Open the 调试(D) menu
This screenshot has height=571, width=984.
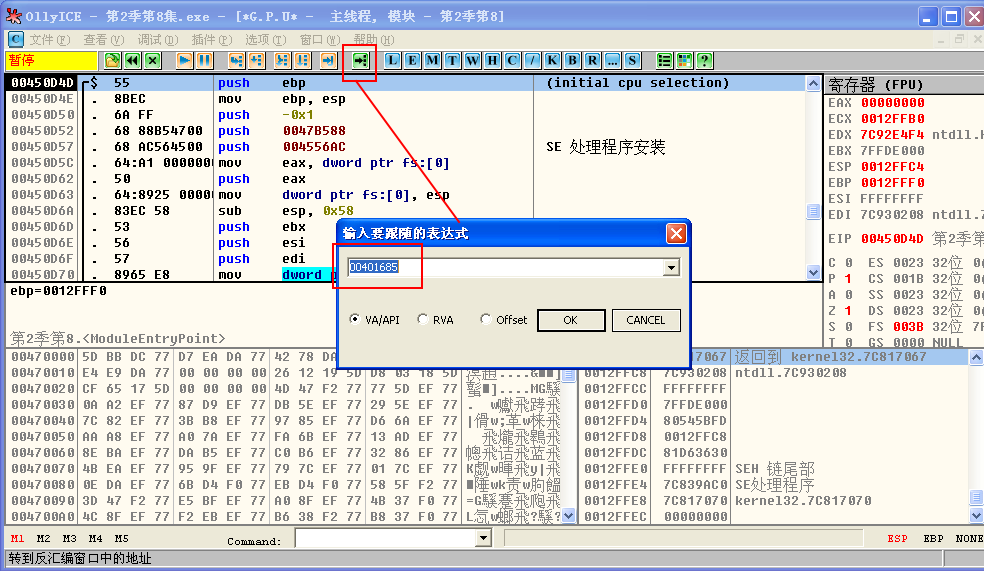158,40
